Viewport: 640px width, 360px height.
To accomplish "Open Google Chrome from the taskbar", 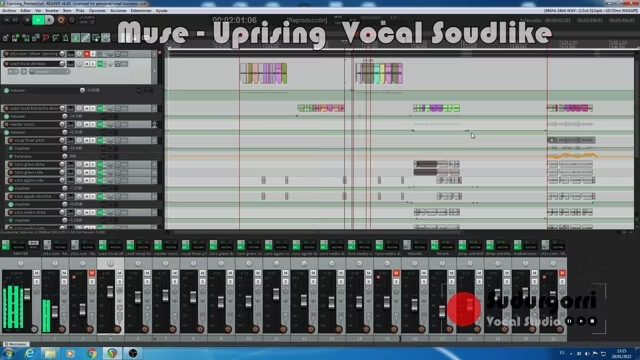I will click(x=91, y=353).
